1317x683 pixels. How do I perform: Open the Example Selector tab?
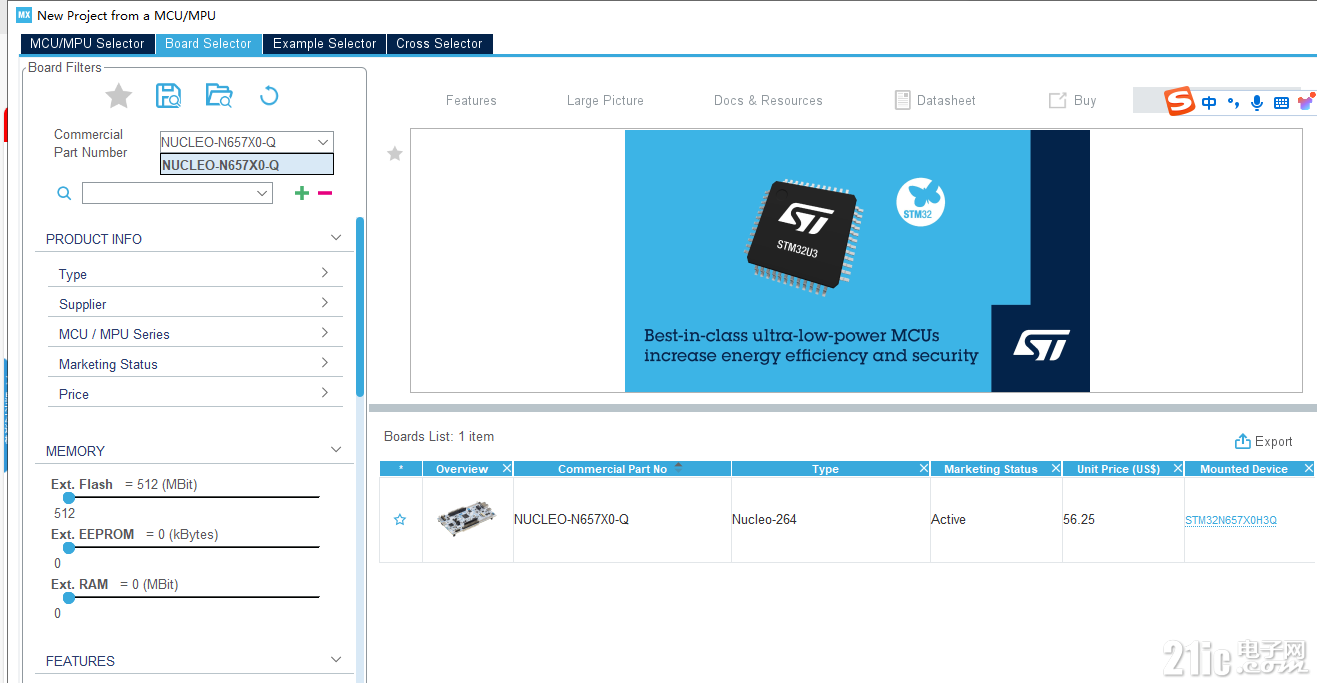(x=324, y=44)
